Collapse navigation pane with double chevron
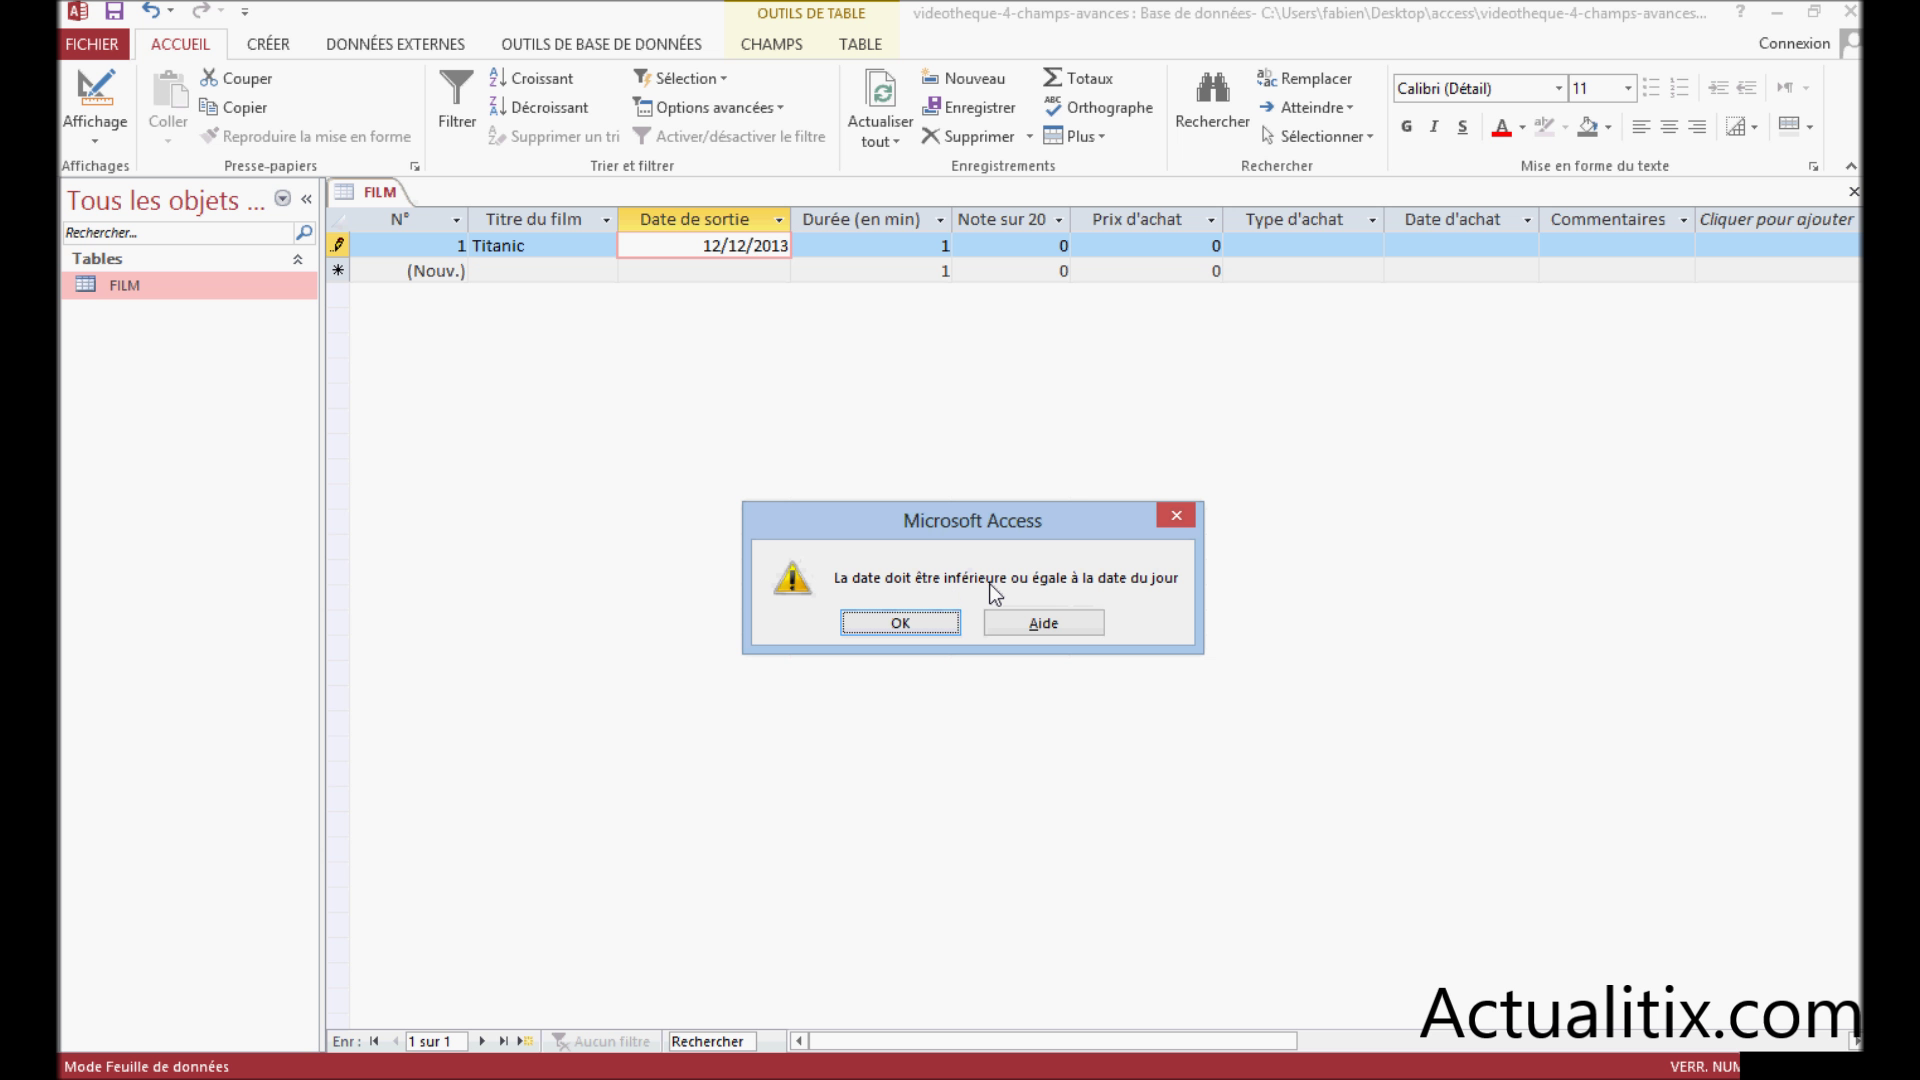Screen dimensions: 1920x1080 [x=306, y=199]
